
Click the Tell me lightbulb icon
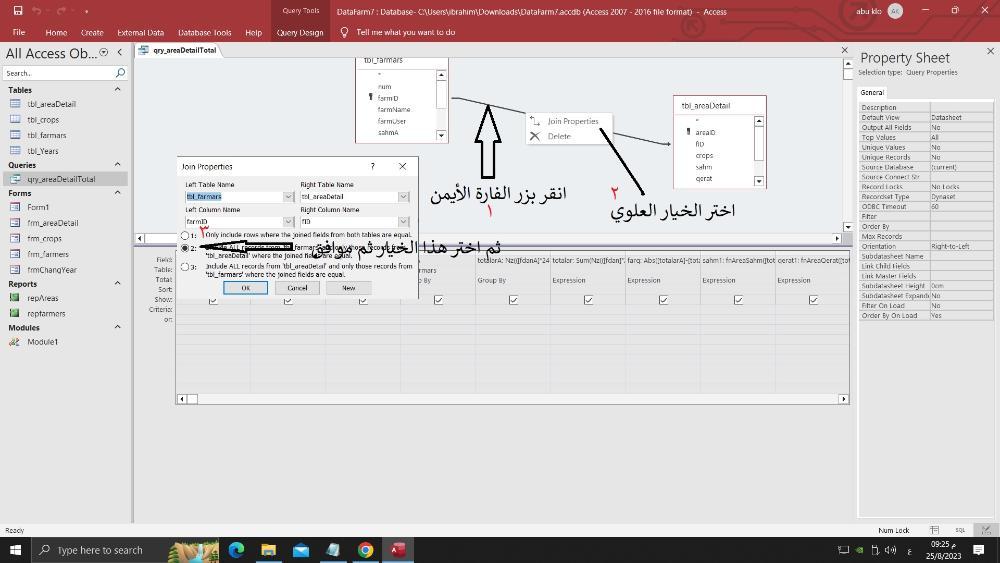344,32
